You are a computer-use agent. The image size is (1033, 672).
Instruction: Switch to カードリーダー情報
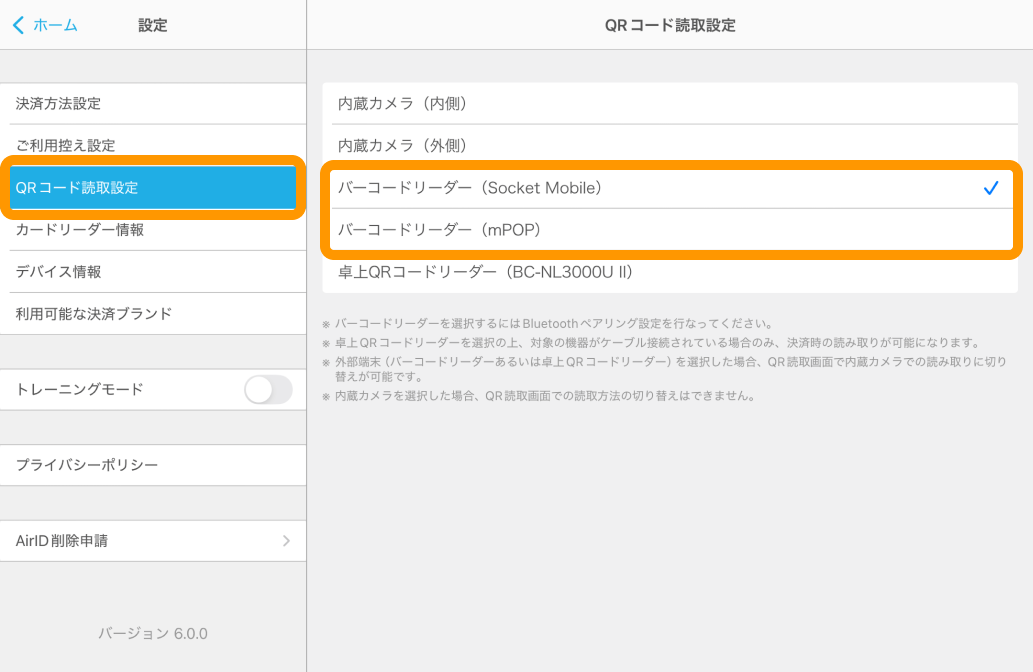point(150,229)
